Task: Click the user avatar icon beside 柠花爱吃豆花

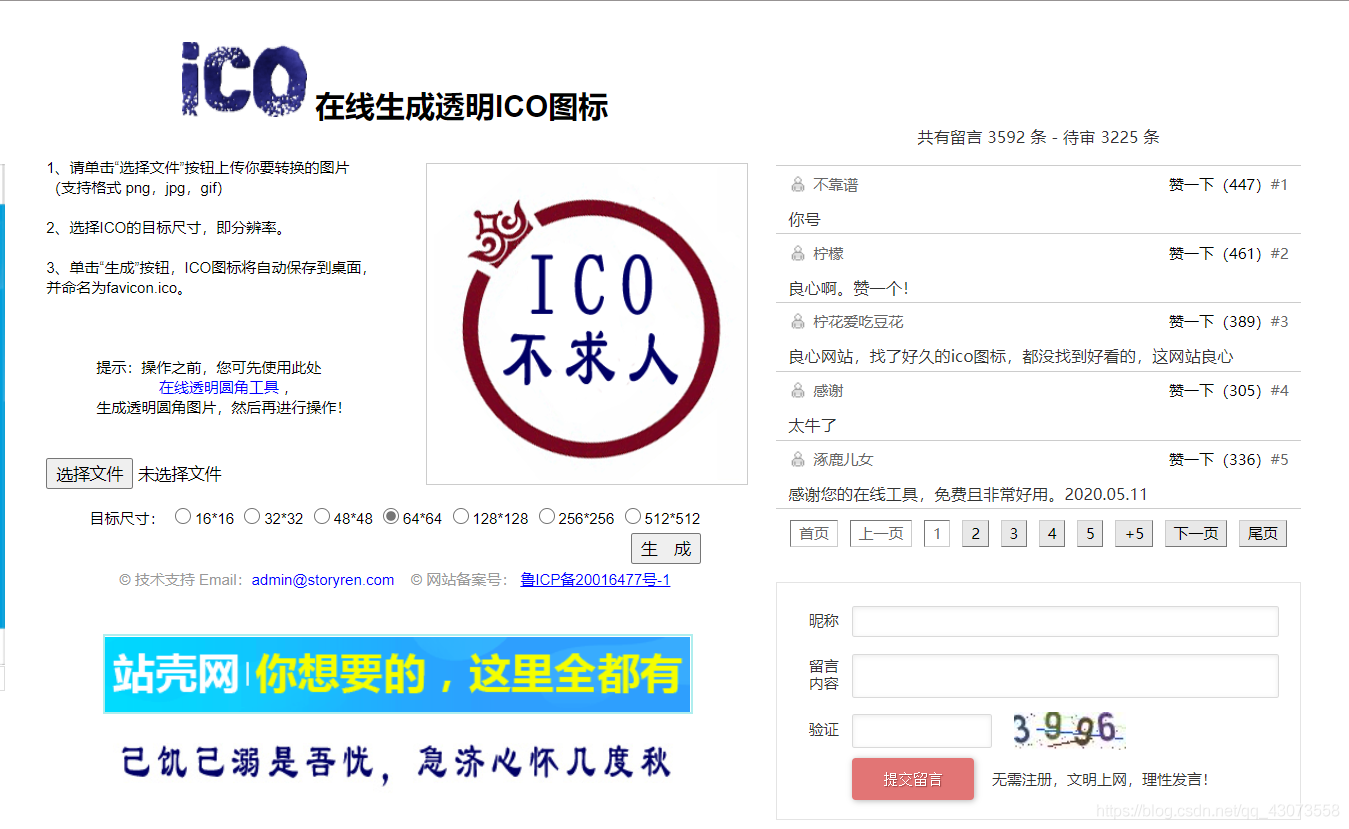Action: pos(798,322)
